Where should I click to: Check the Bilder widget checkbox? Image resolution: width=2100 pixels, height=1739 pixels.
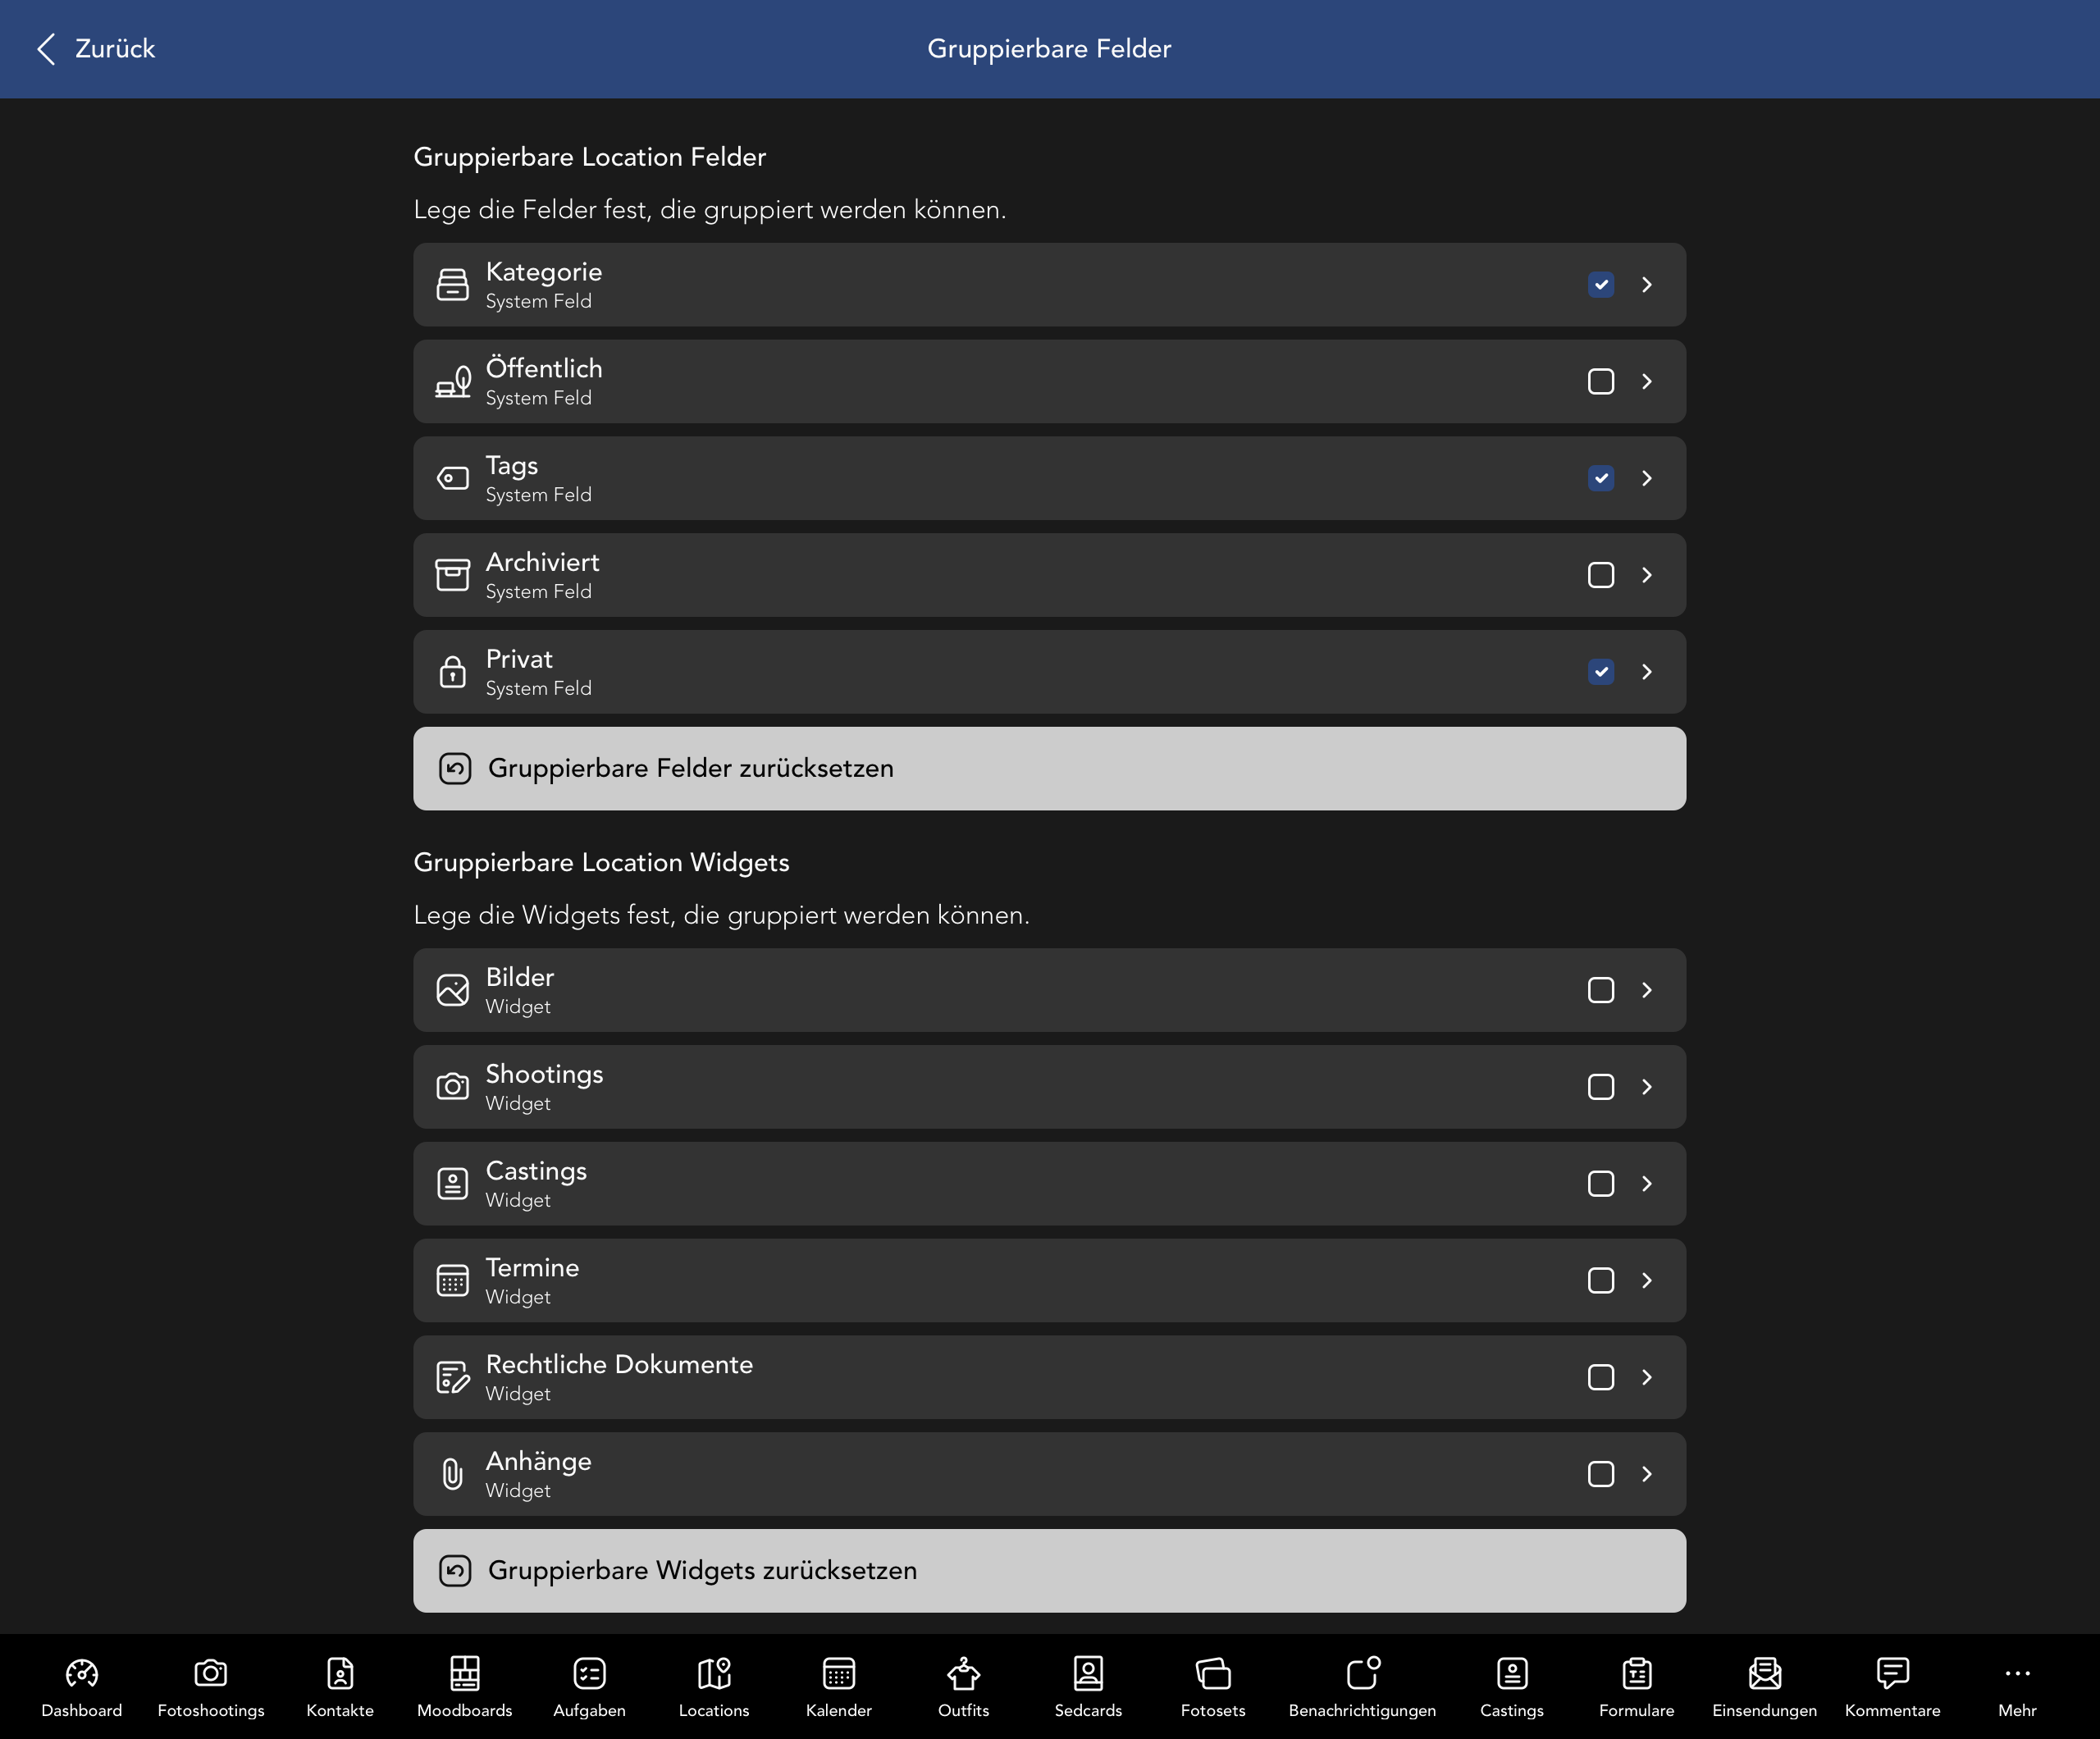[x=1601, y=990]
